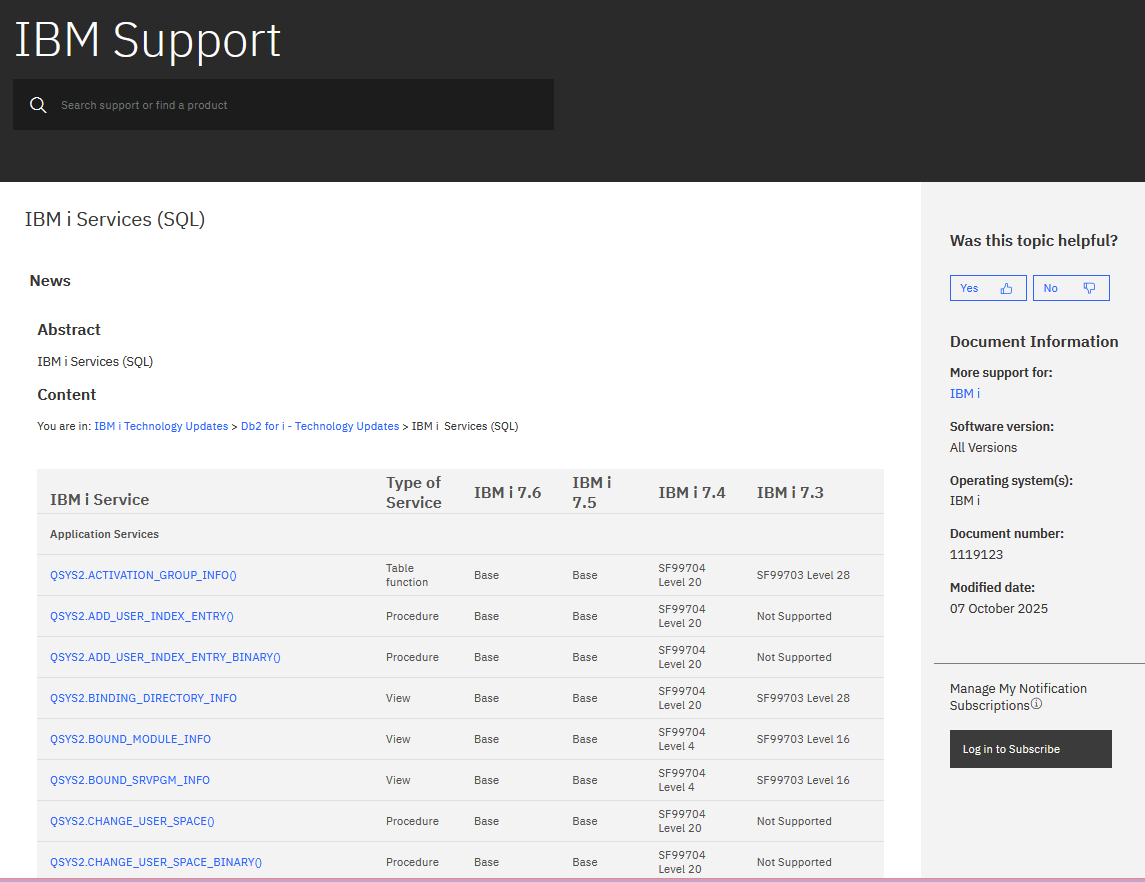Click Not Supported in ADD_USER_INDEX_ENTRY() row

pyautogui.click(x=794, y=616)
